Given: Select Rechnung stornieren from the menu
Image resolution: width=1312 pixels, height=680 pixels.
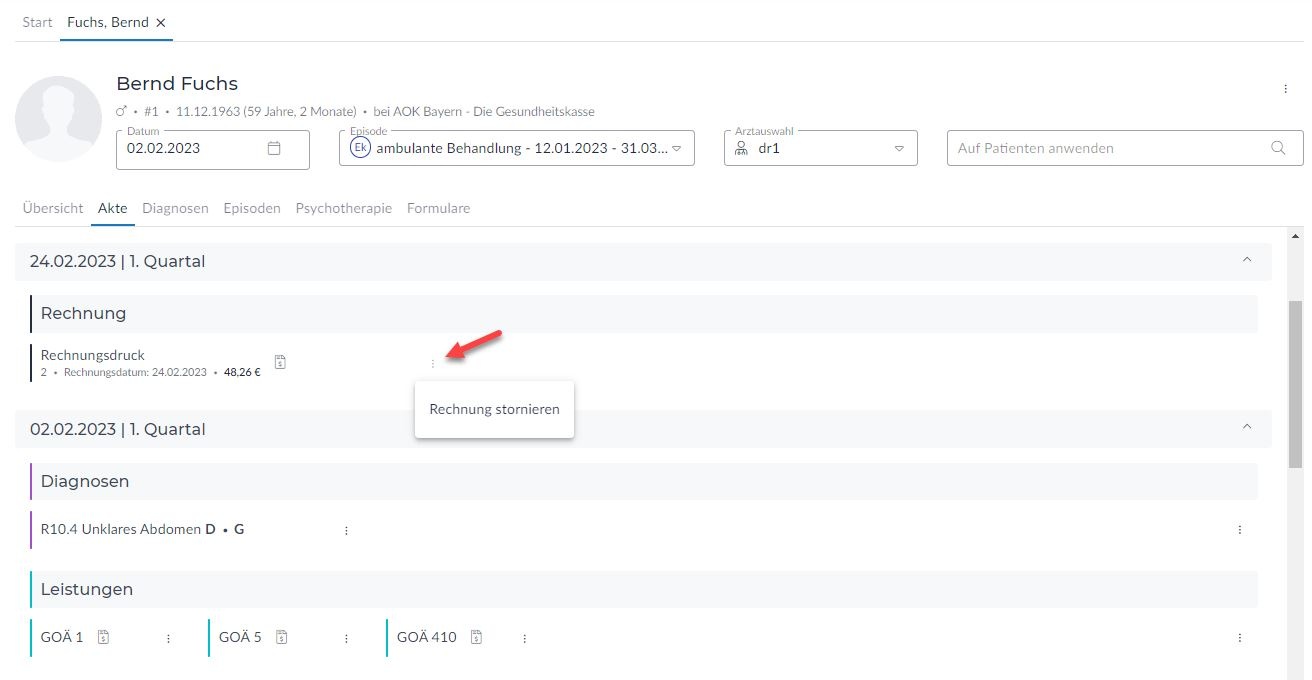Looking at the screenshot, I should (x=494, y=409).
